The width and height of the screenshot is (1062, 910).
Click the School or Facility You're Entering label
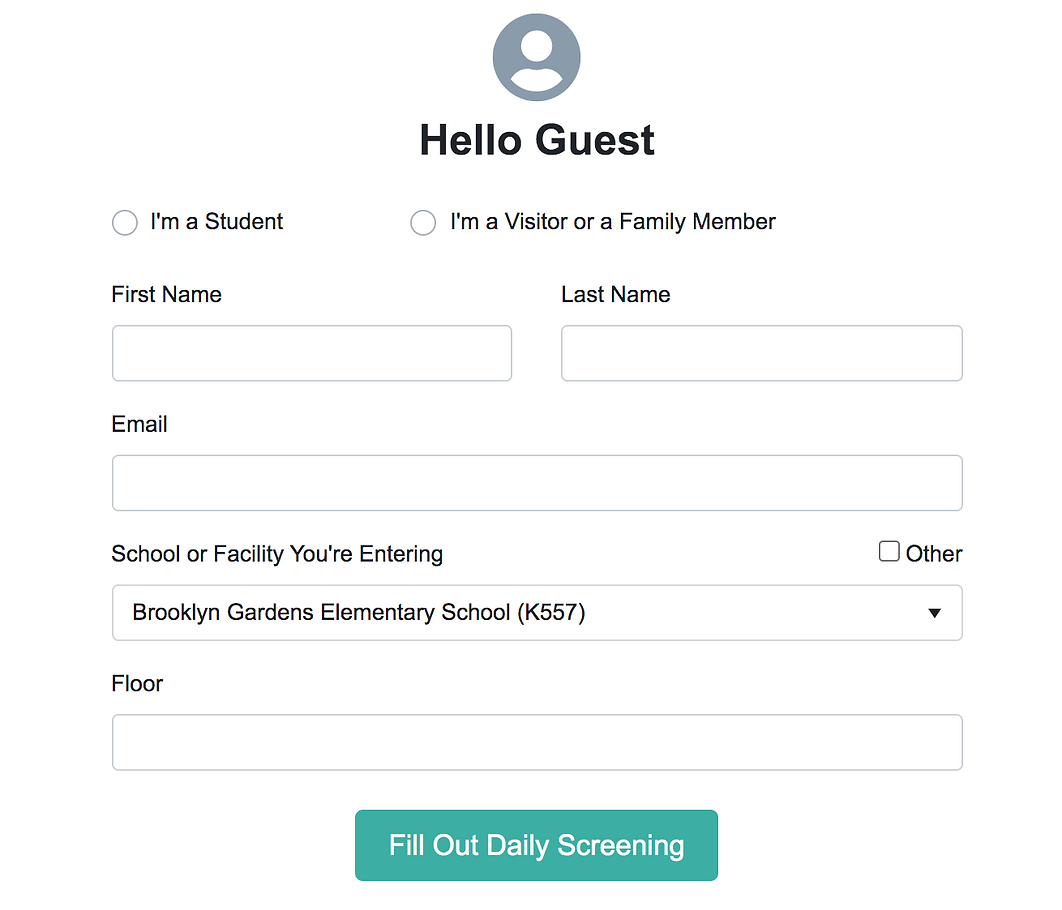tap(277, 554)
